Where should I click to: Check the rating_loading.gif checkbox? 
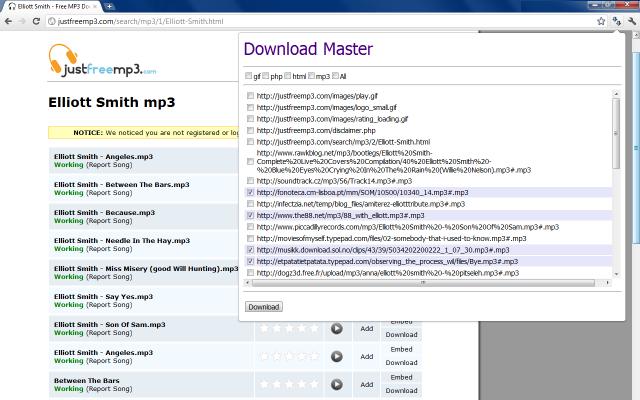[250, 118]
